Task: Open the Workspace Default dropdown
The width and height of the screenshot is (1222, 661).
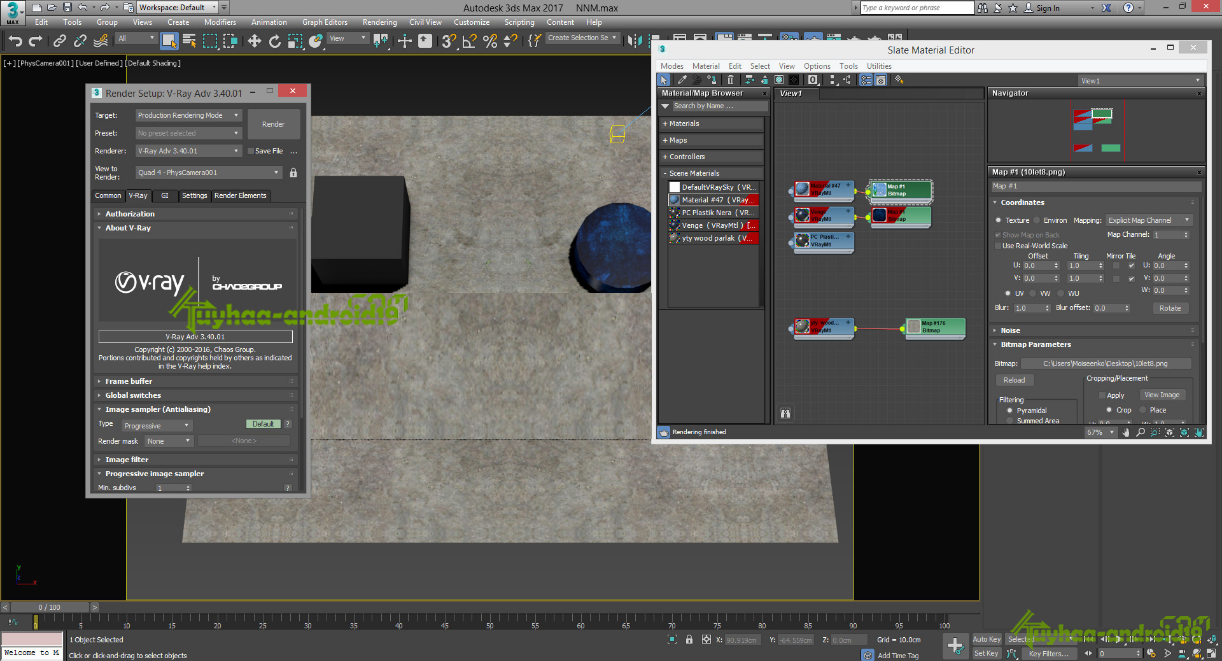Action: 178,7
